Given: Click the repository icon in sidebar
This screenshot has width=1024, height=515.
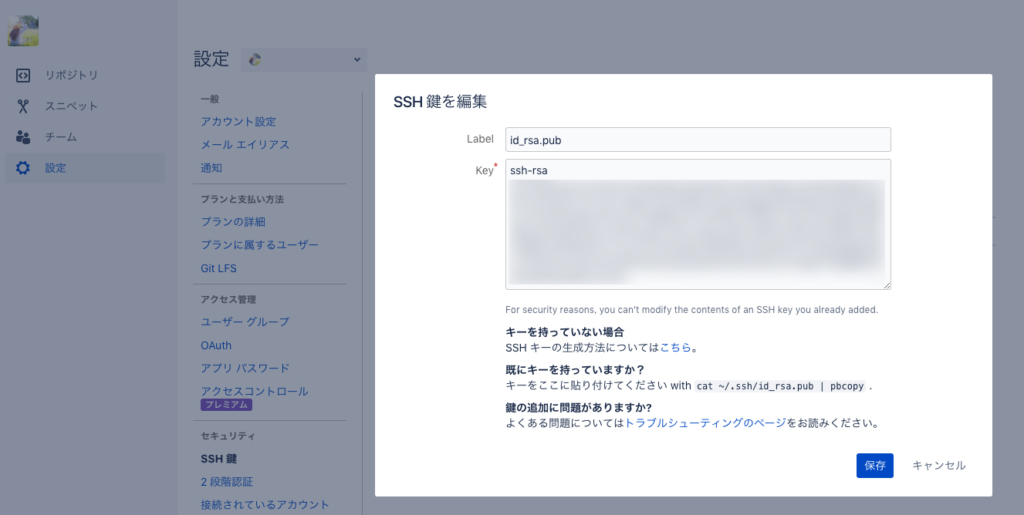Looking at the screenshot, I should click(23, 75).
